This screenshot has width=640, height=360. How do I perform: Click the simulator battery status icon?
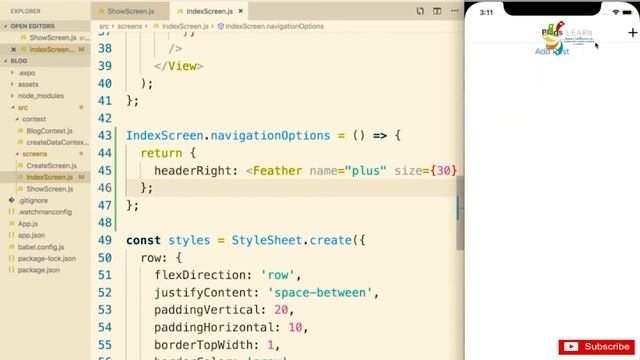627,12
